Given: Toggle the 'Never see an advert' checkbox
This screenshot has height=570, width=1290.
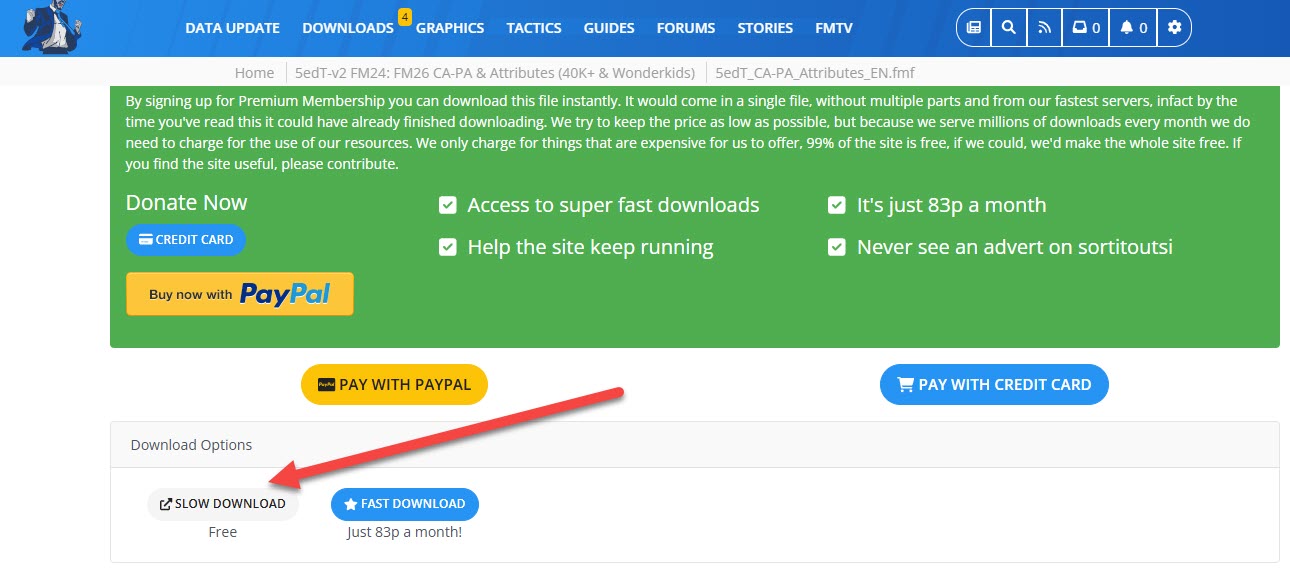Looking at the screenshot, I should (837, 247).
